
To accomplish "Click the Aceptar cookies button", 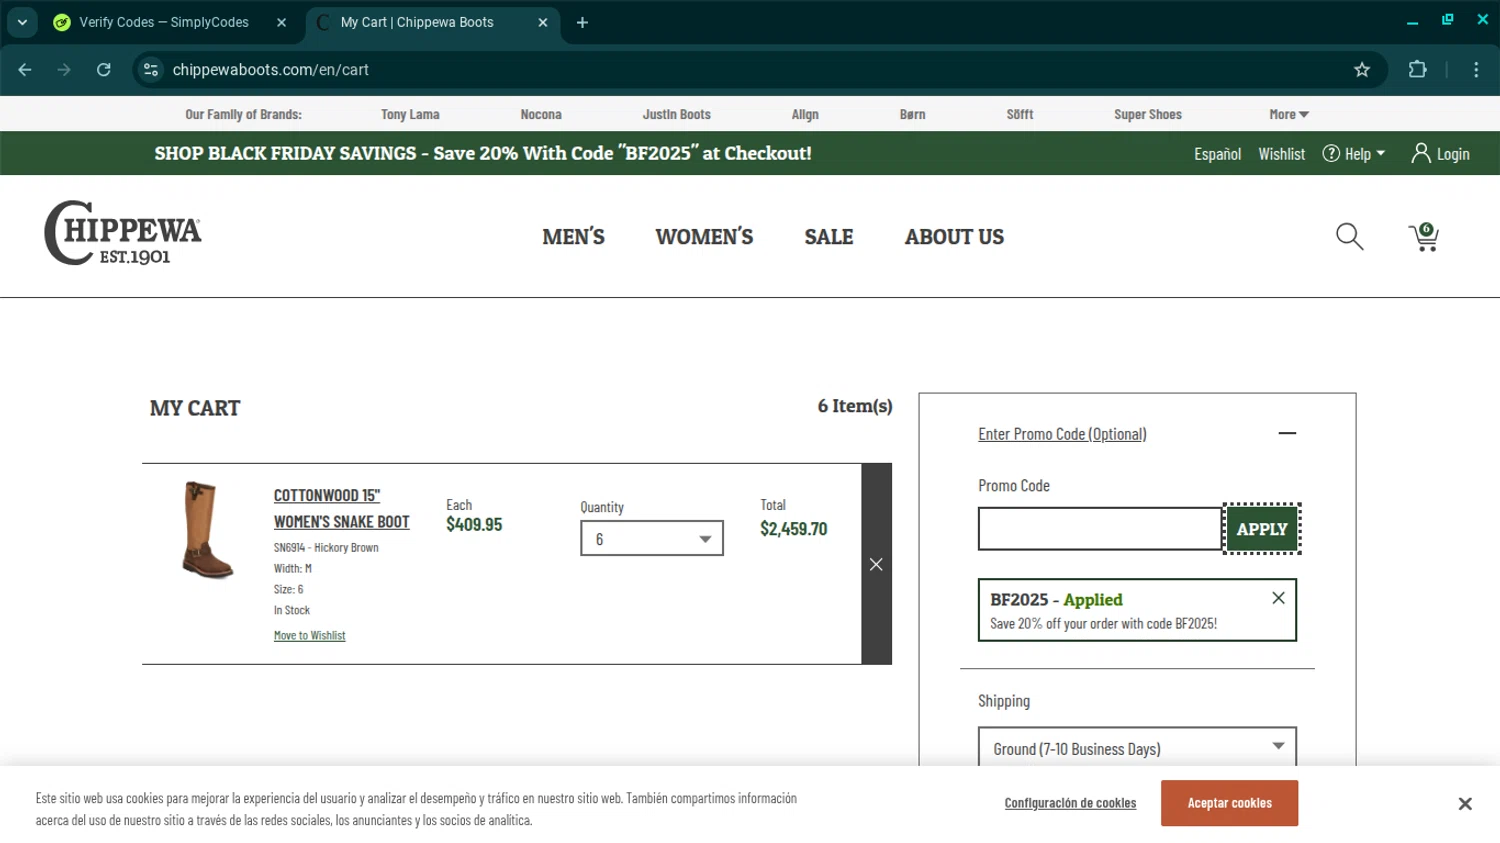I will (1229, 803).
